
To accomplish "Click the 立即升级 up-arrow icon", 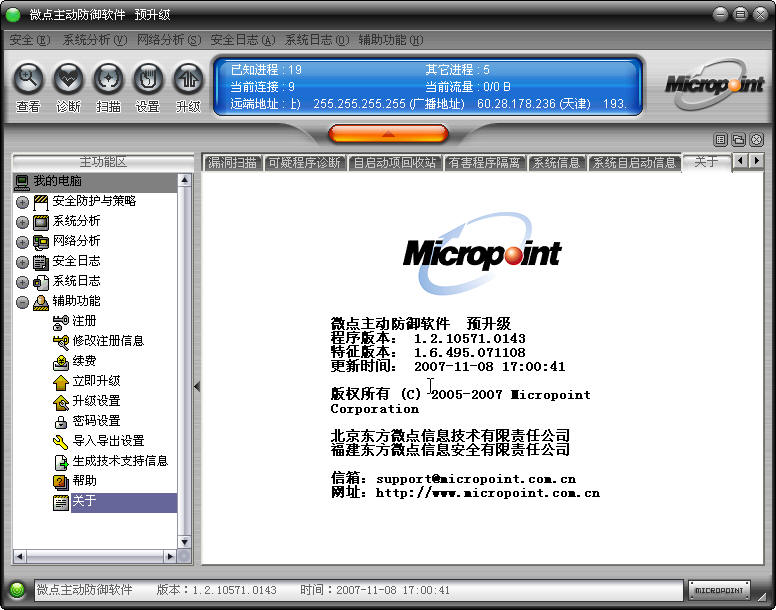I will click(60, 382).
